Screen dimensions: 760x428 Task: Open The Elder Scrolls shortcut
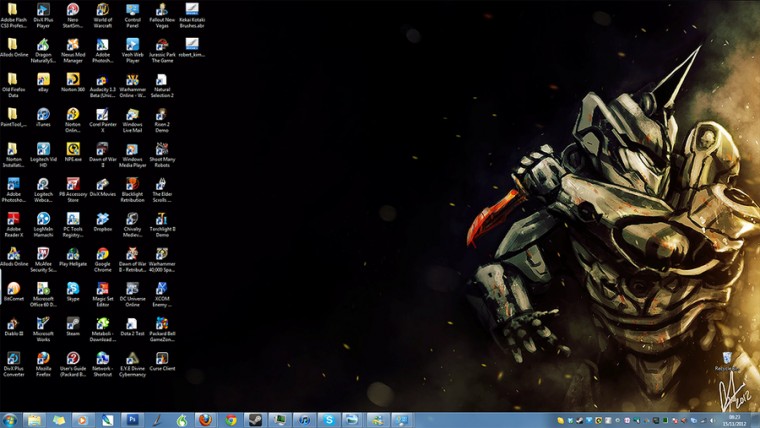pyautogui.click(x=162, y=190)
